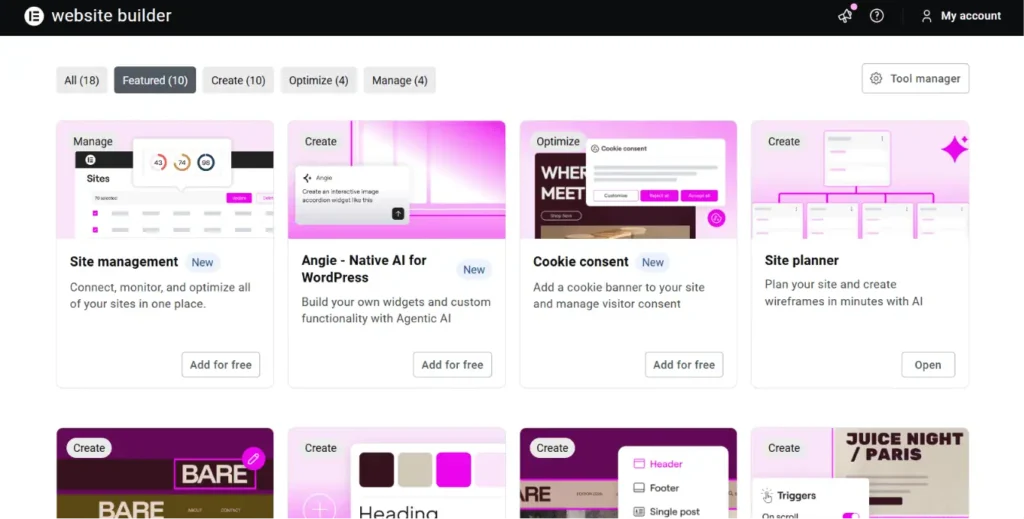Click the Create tag on Angie card

(x=321, y=141)
